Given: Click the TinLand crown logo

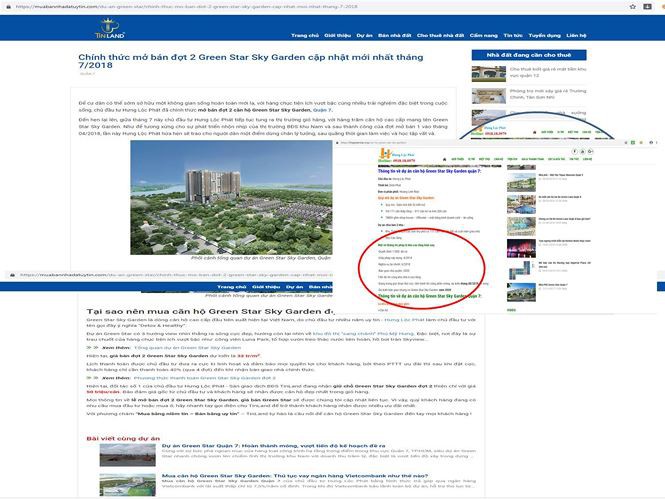Looking at the screenshot, I should [110, 28].
